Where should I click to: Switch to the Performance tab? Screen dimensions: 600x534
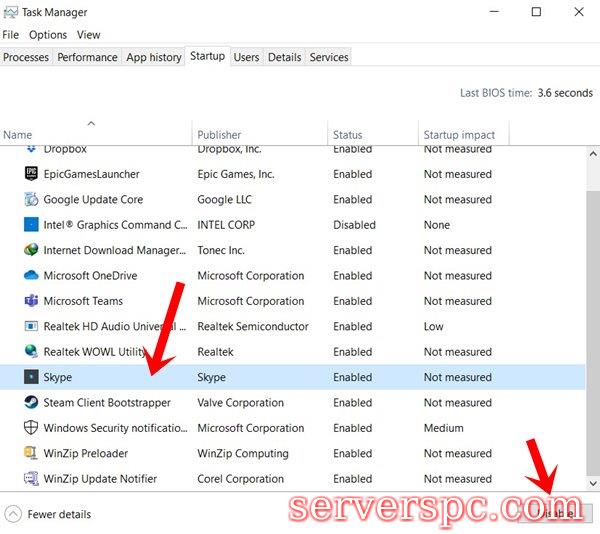pyautogui.click(x=87, y=57)
